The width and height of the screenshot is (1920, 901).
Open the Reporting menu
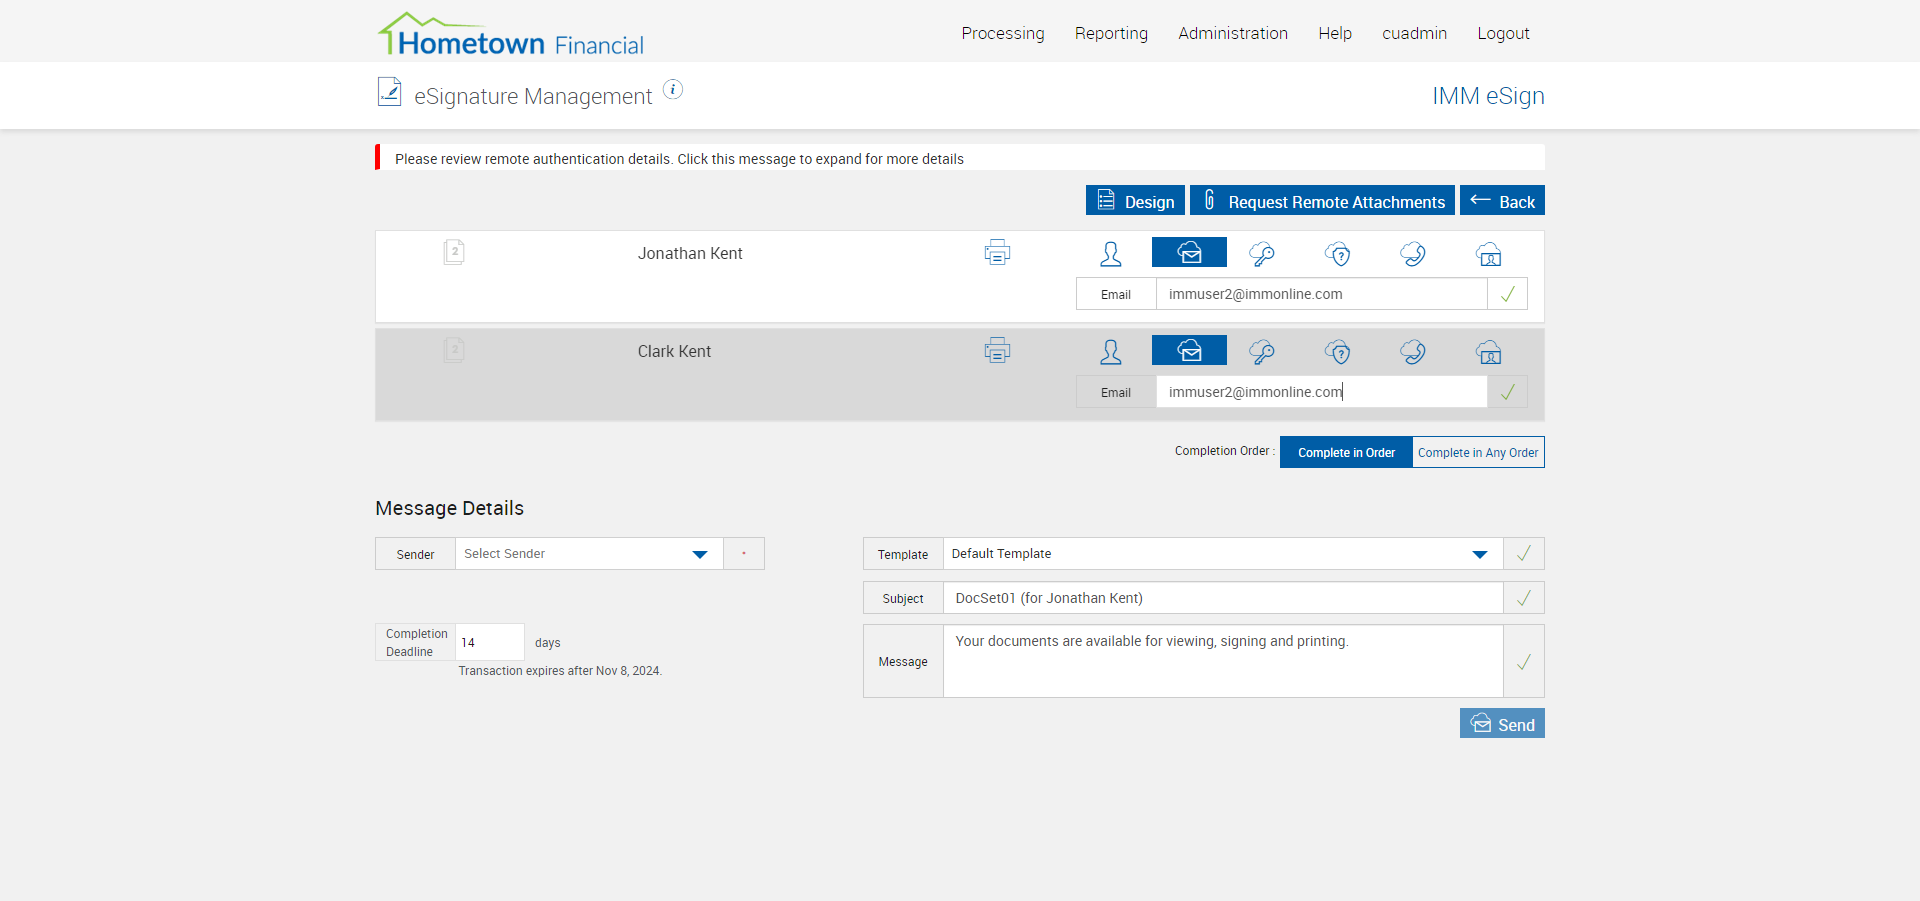[1111, 33]
